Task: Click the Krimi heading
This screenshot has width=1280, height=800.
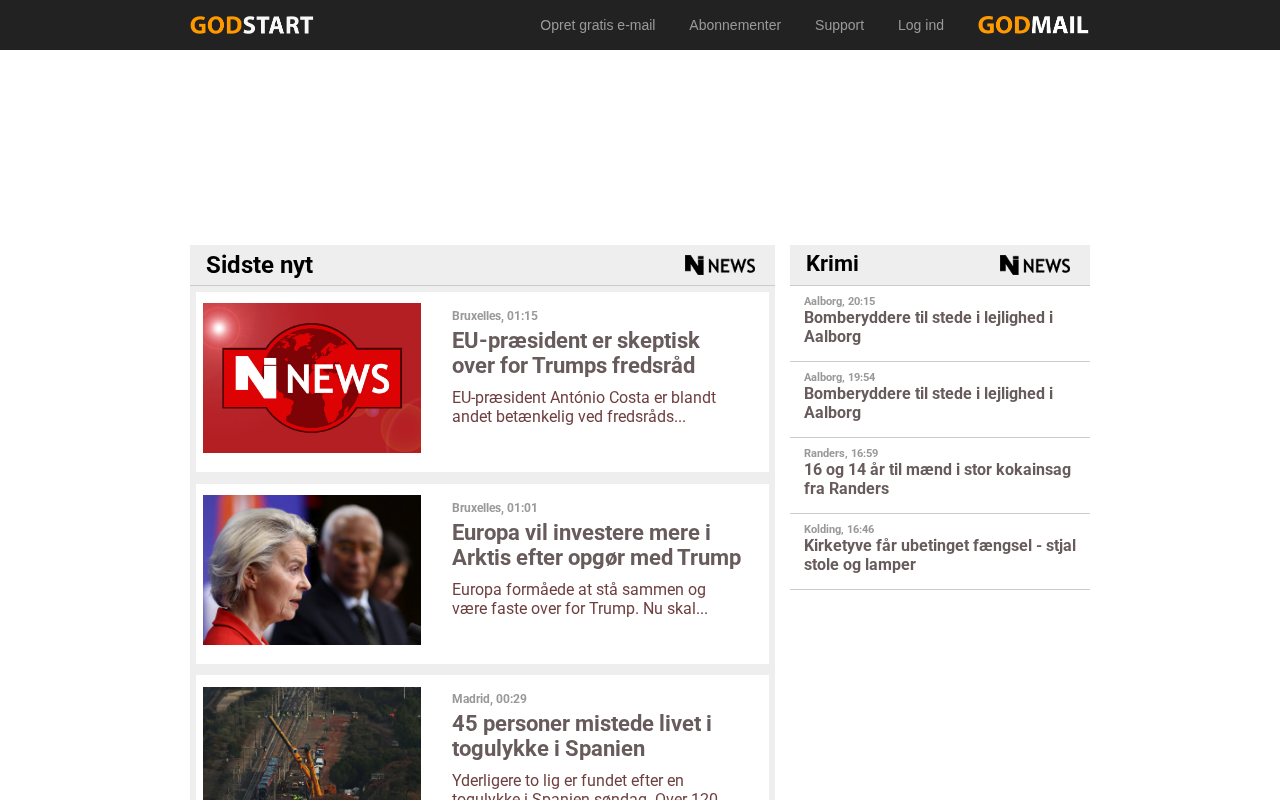Action: pos(832,264)
